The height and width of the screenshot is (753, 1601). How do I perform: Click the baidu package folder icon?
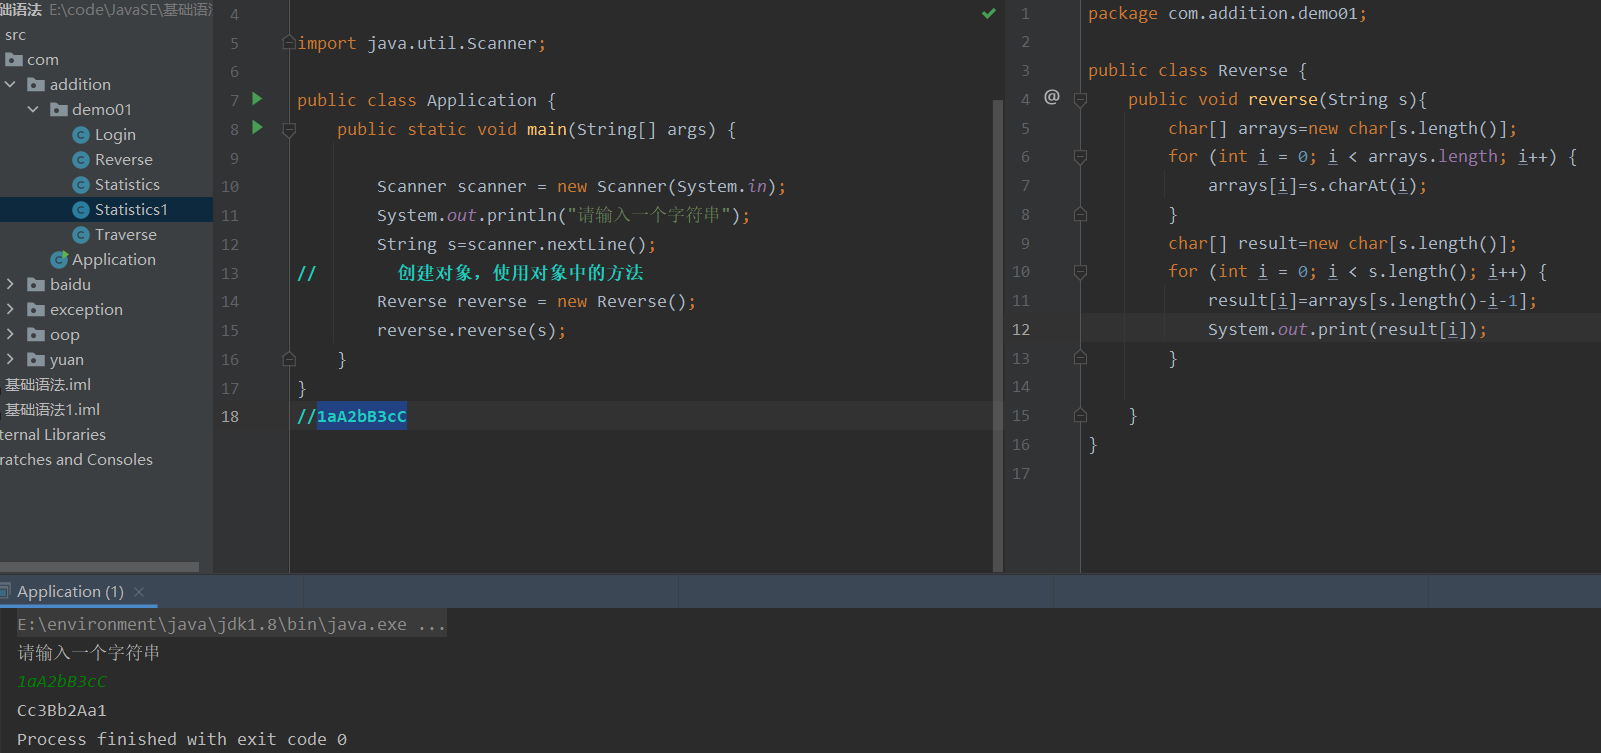36,285
